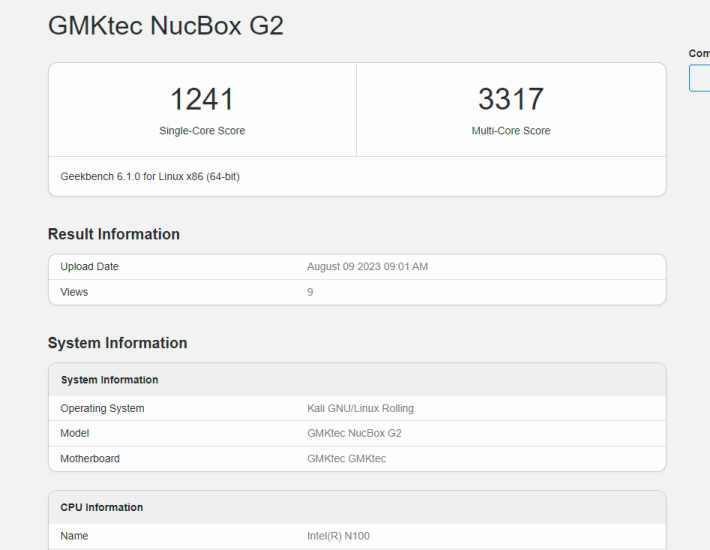Screen dimensions: 710x550
Task: Click the Multi-Core score 3317
Action: click(x=510, y=99)
